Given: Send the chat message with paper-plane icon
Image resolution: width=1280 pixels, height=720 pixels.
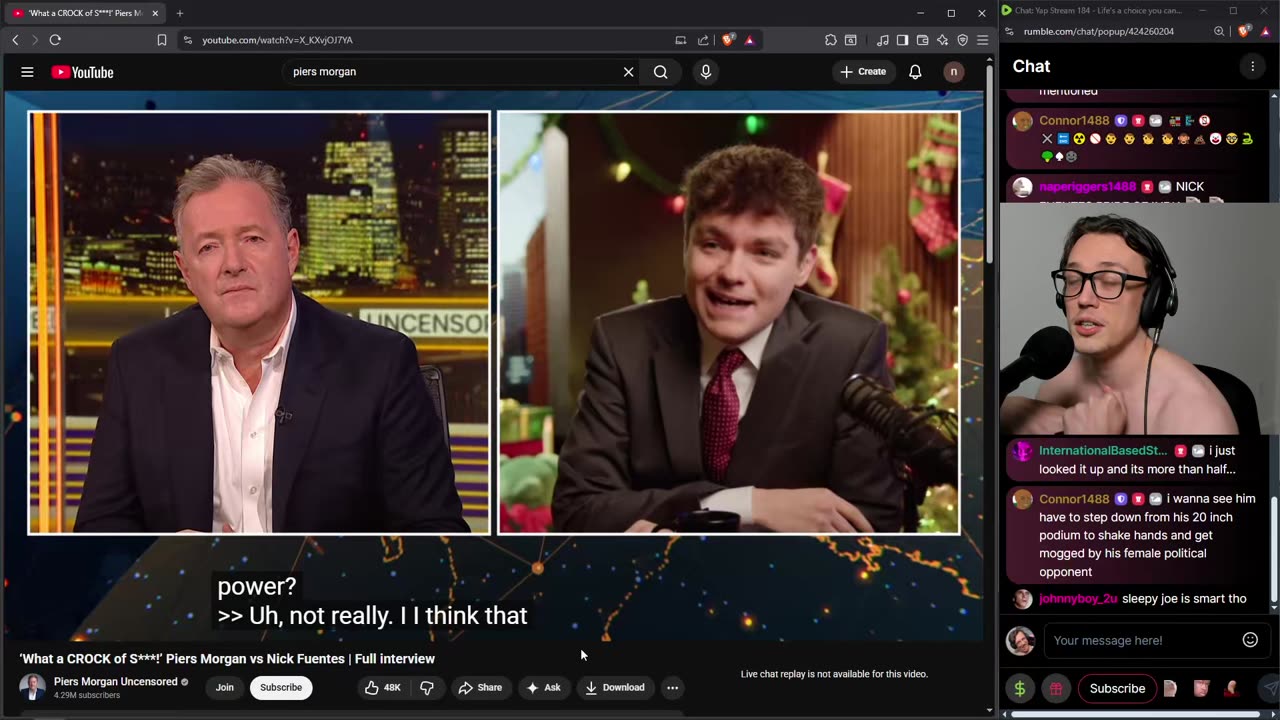Looking at the screenshot, I should pyautogui.click(x=1268, y=688).
